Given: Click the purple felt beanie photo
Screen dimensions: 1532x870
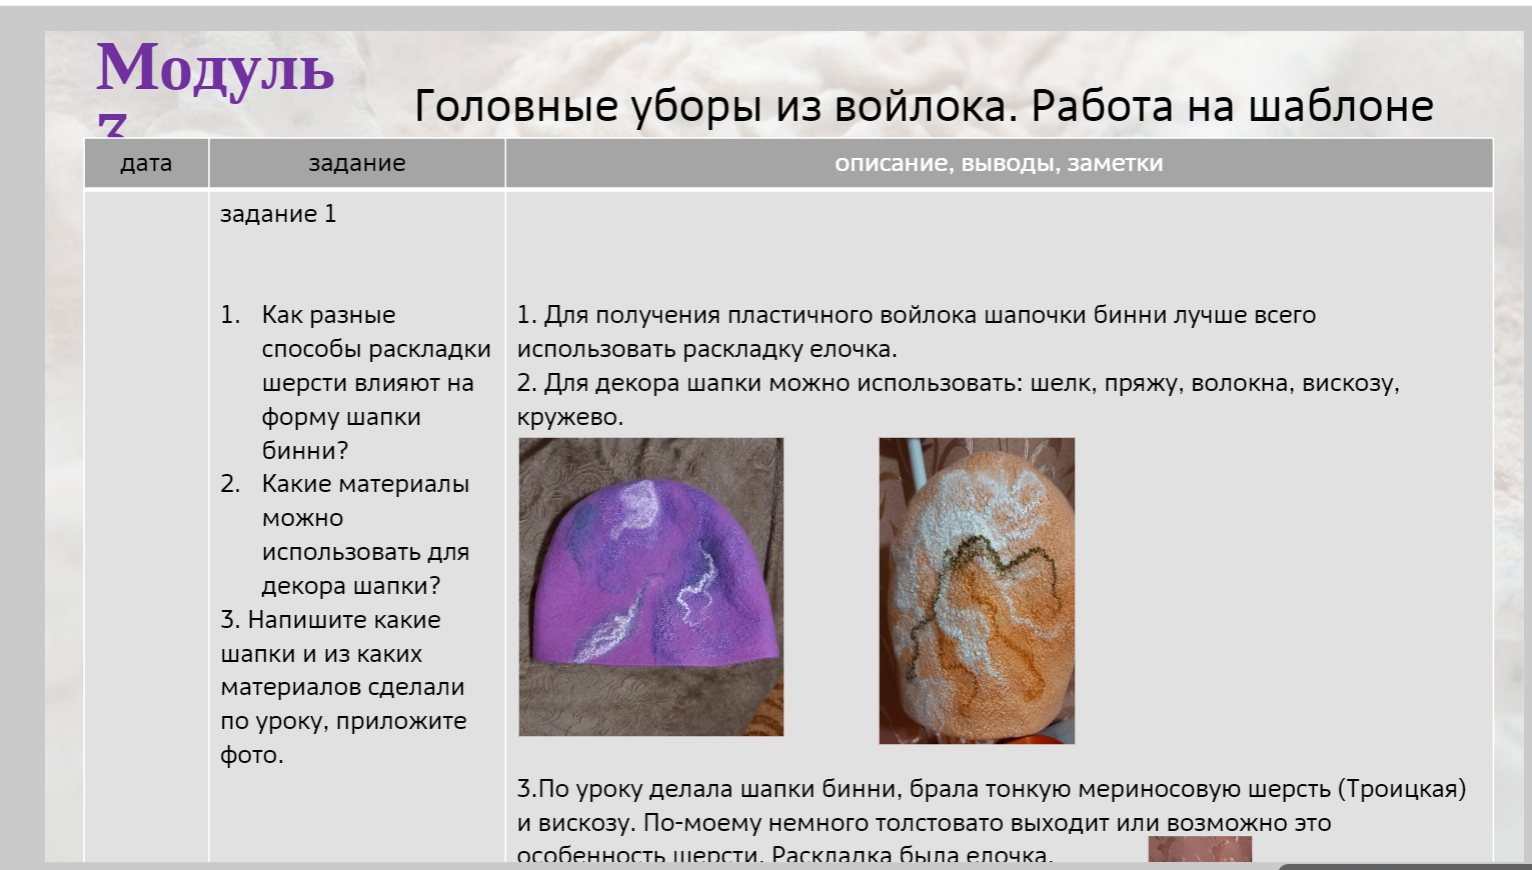Looking at the screenshot, I should tap(650, 587).
